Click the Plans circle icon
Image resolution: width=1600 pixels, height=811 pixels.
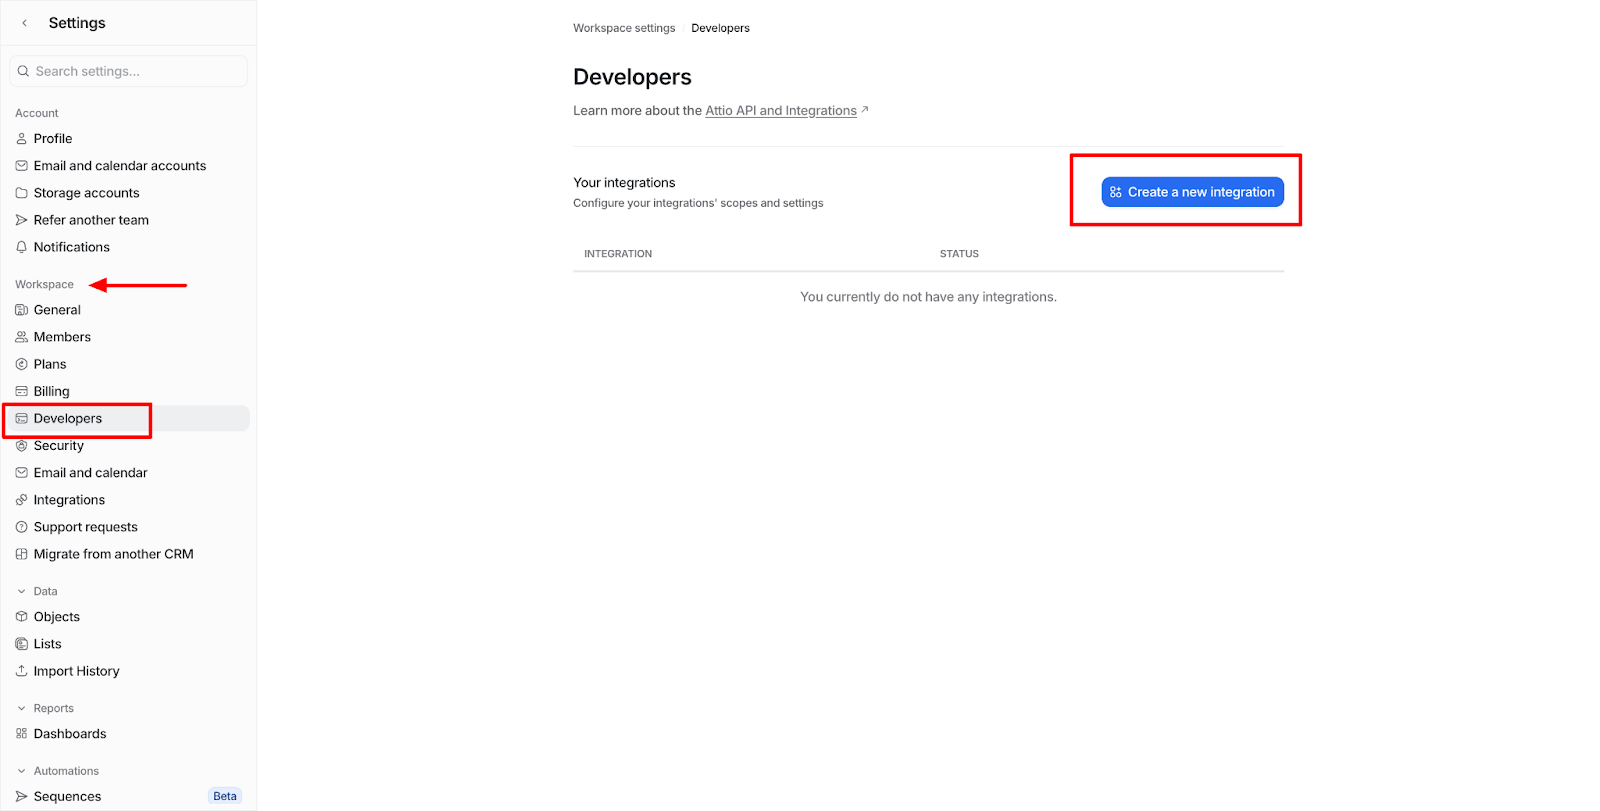coord(21,364)
